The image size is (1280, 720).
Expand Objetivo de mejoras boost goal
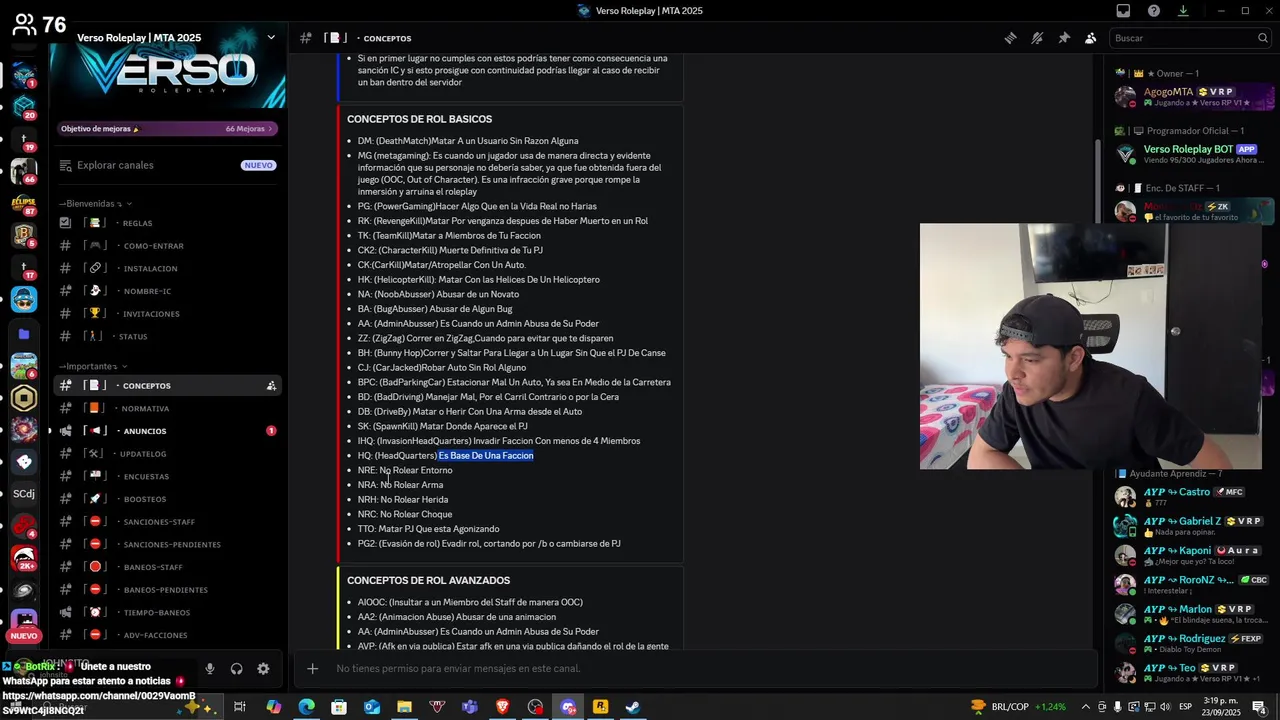167,128
